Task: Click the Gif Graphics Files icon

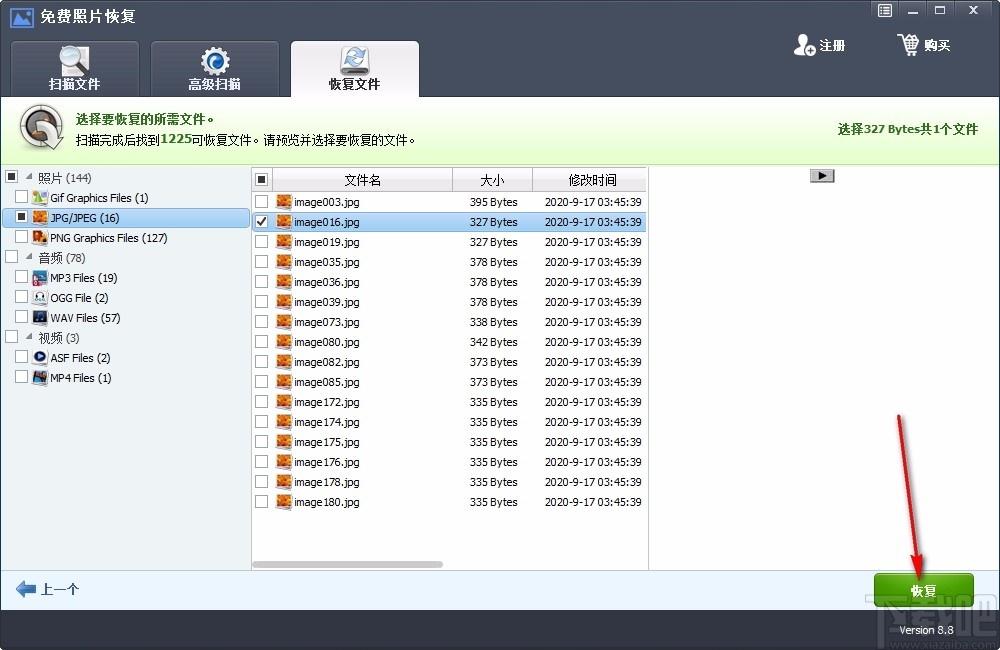Action: tap(40, 197)
